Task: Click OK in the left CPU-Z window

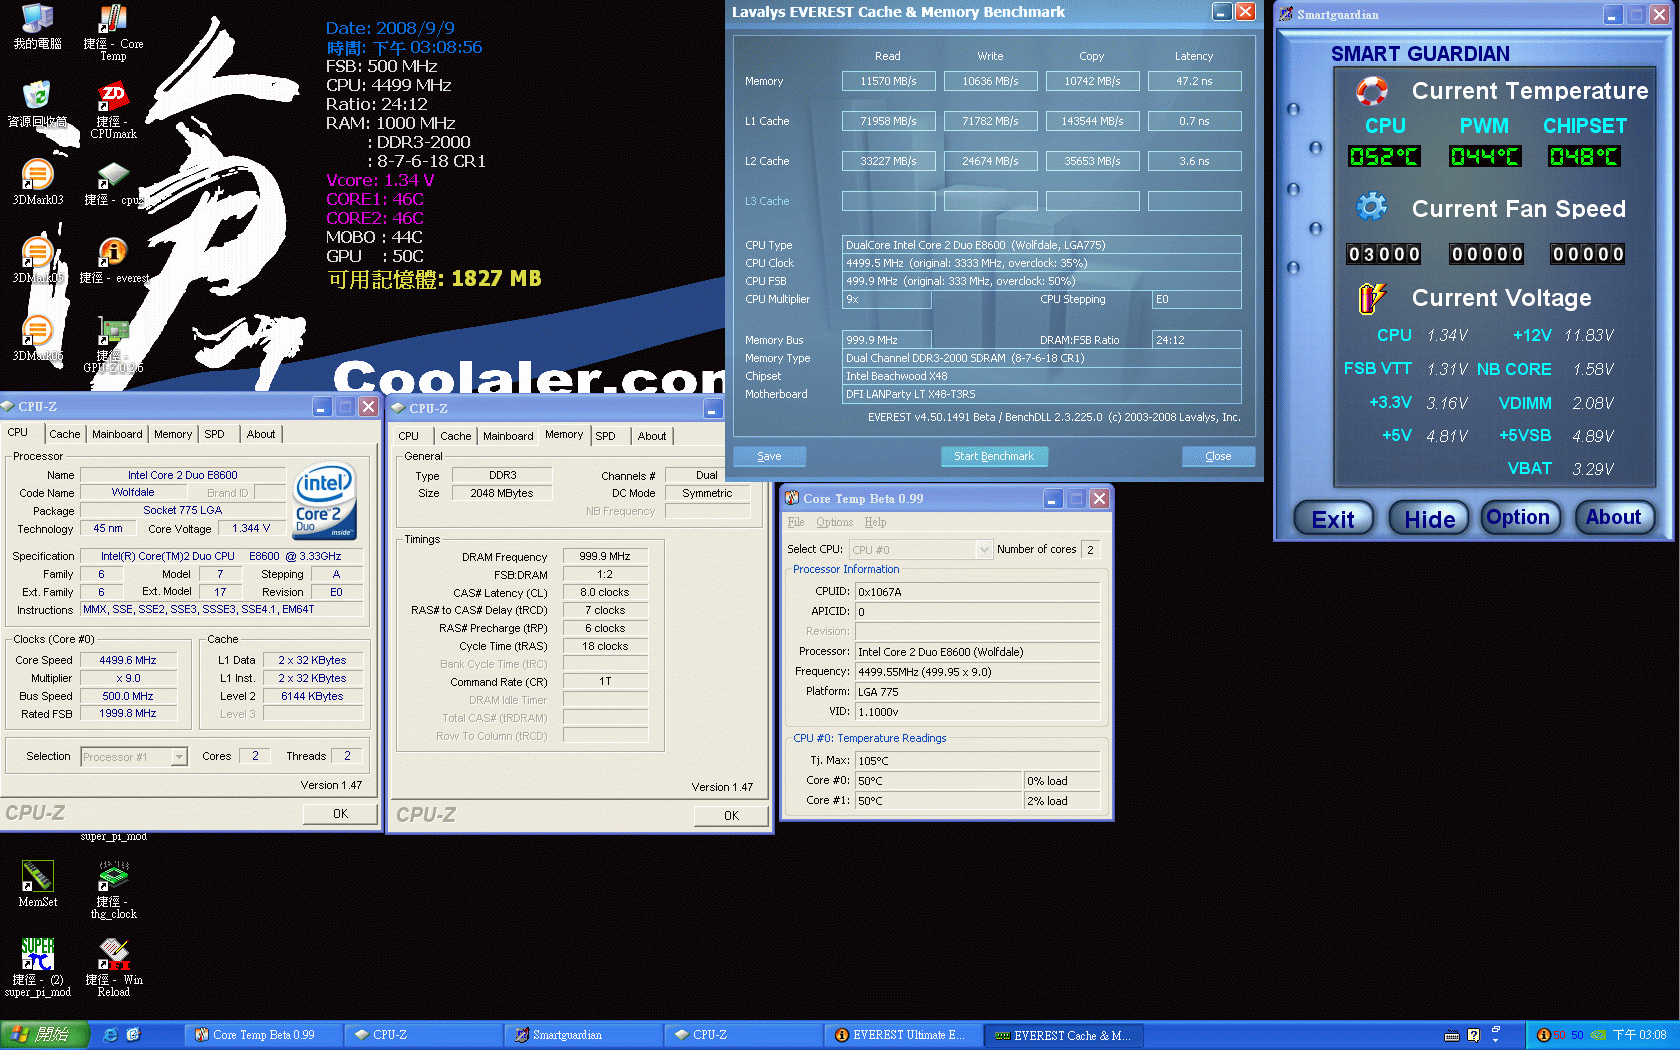Action: pyautogui.click(x=340, y=814)
